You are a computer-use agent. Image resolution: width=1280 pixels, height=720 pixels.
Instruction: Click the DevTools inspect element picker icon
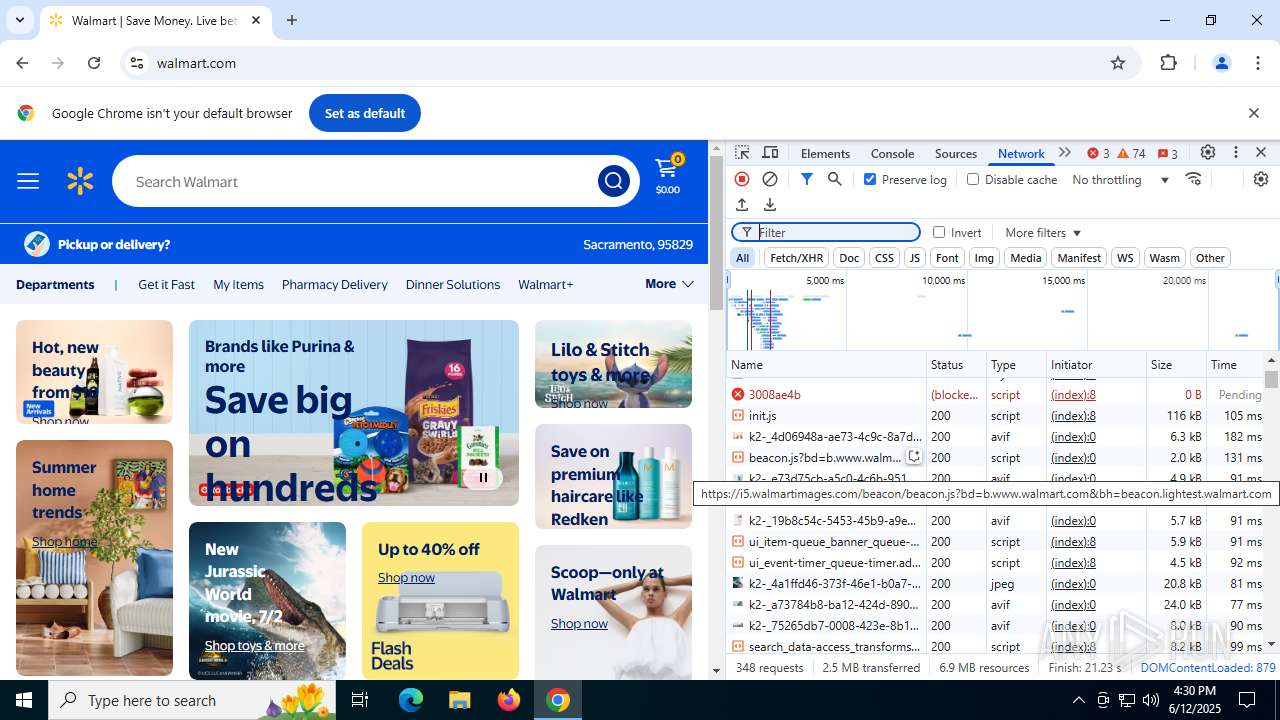coord(742,153)
